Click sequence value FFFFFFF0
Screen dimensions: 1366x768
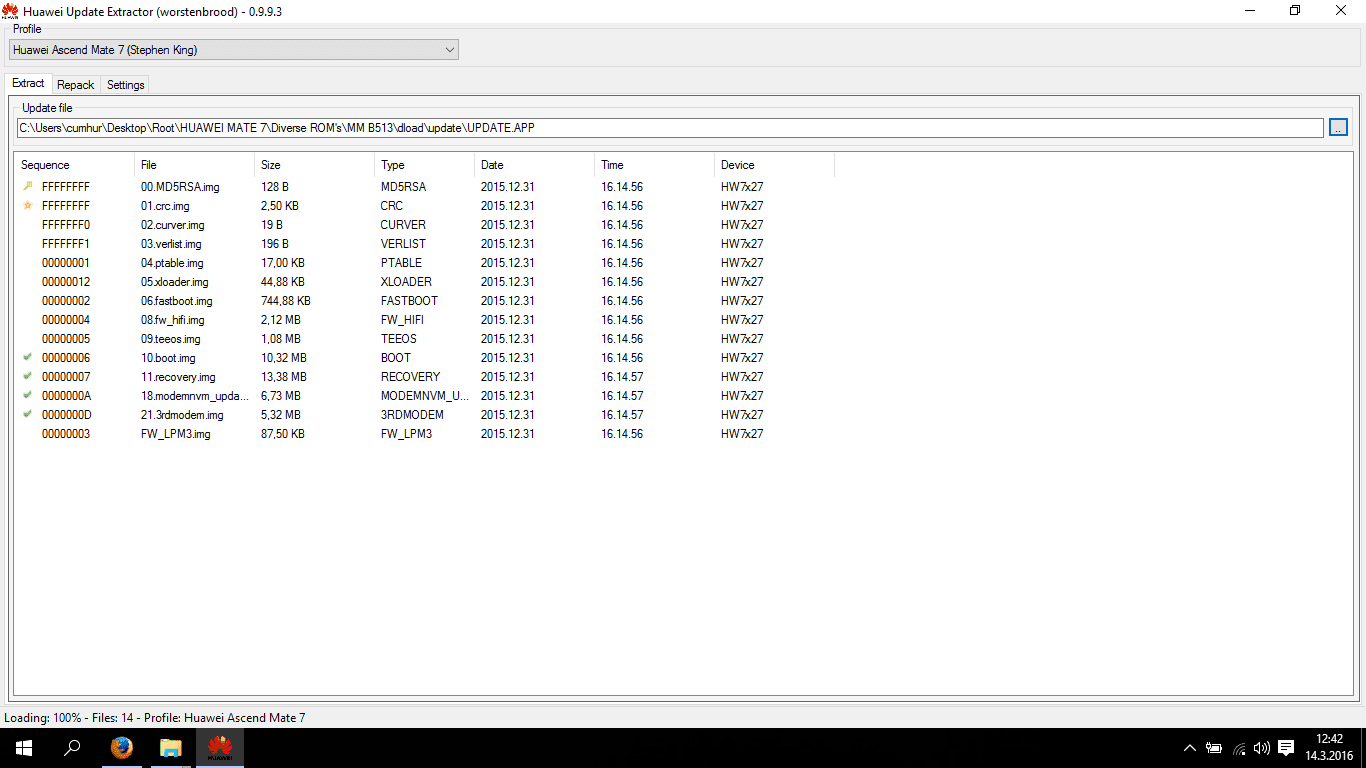point(66,225)
